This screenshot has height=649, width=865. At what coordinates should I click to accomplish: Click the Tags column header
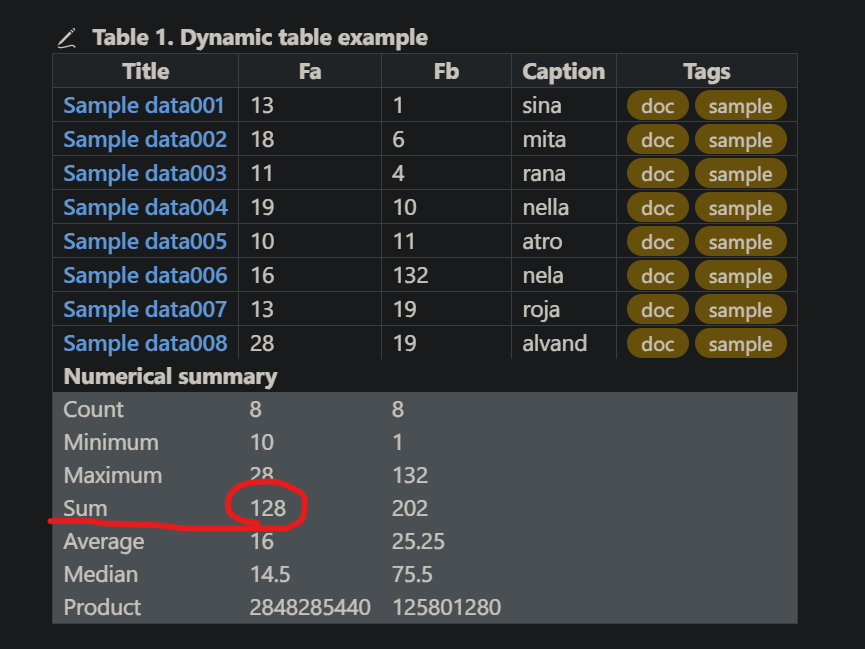707,71
